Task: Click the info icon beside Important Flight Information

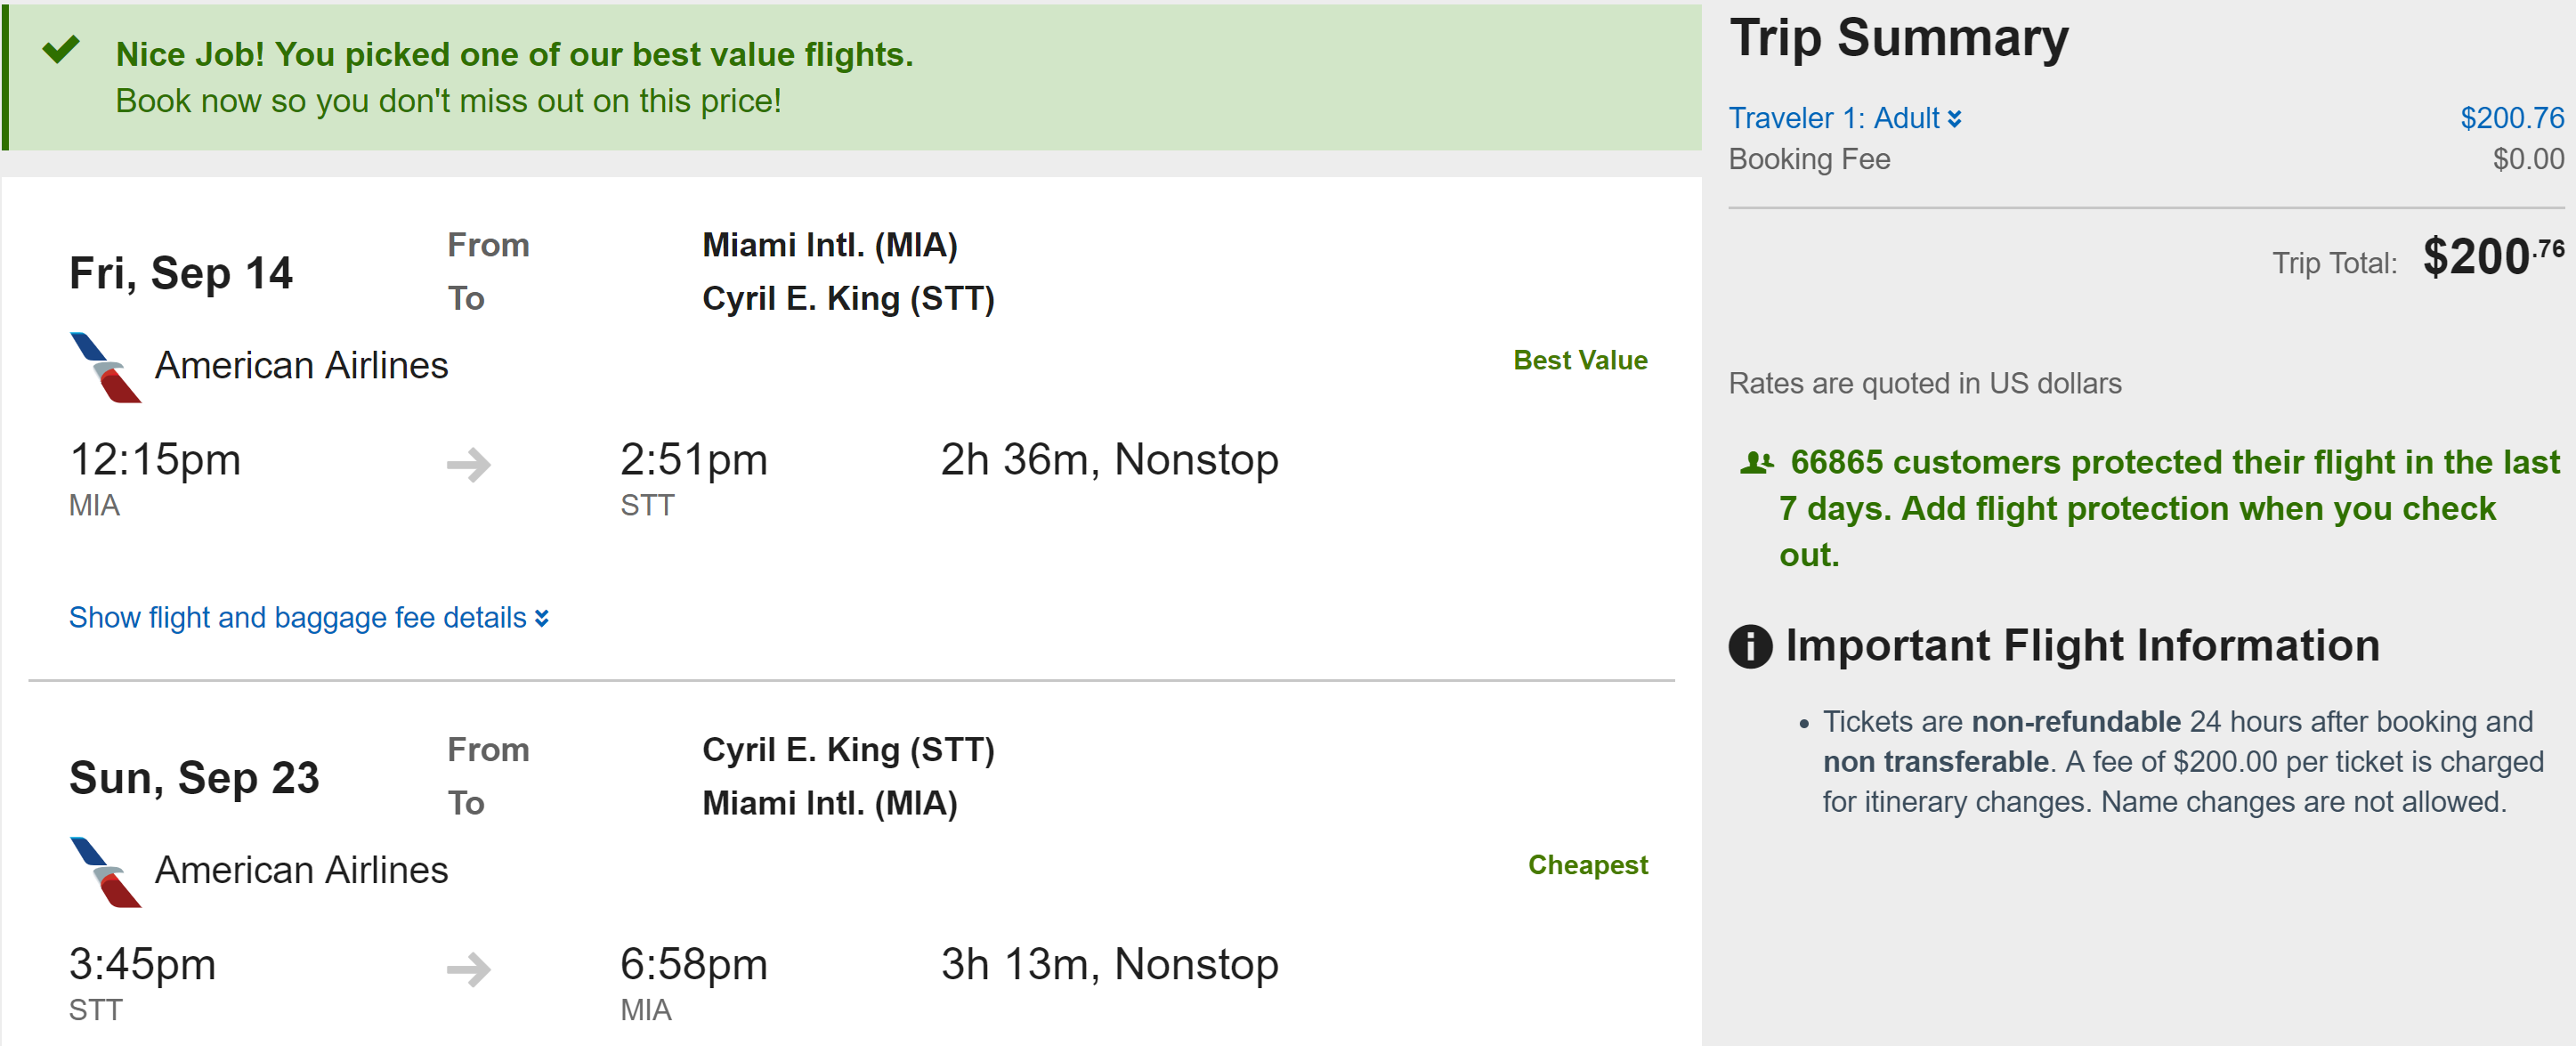Action: pos(1750,646)
